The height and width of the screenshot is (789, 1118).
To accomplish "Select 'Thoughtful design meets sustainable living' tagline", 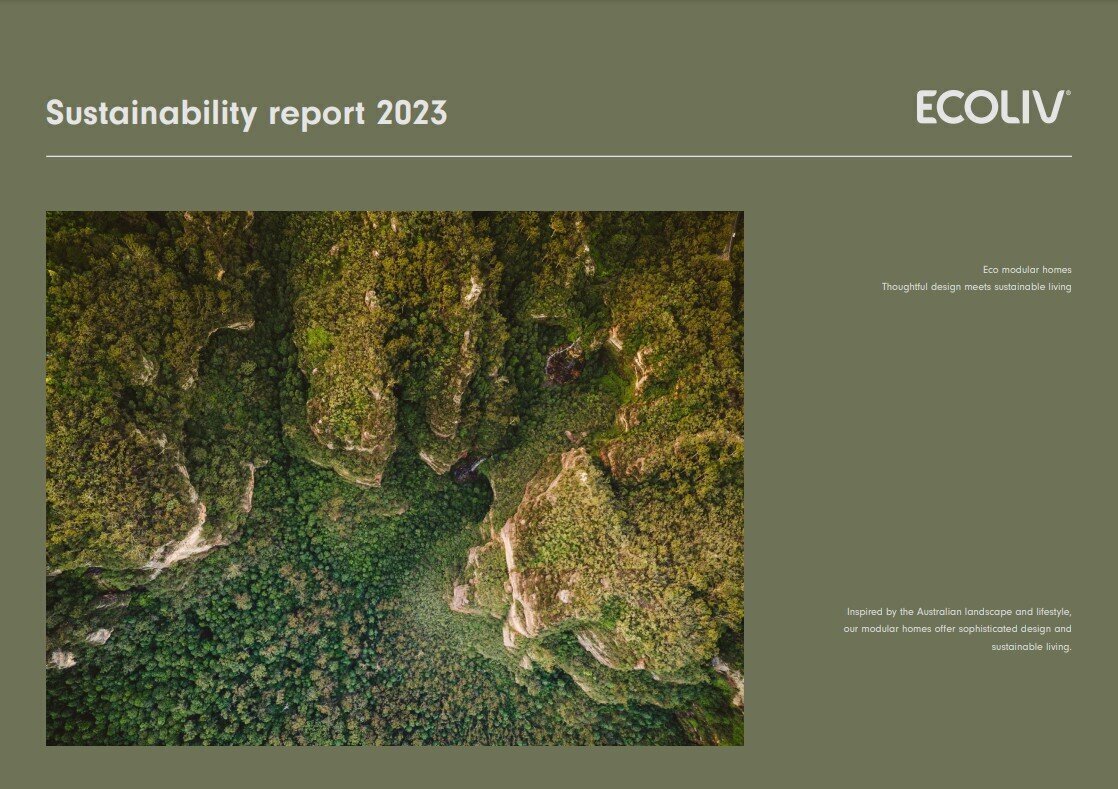I will [x=976, y=287].
